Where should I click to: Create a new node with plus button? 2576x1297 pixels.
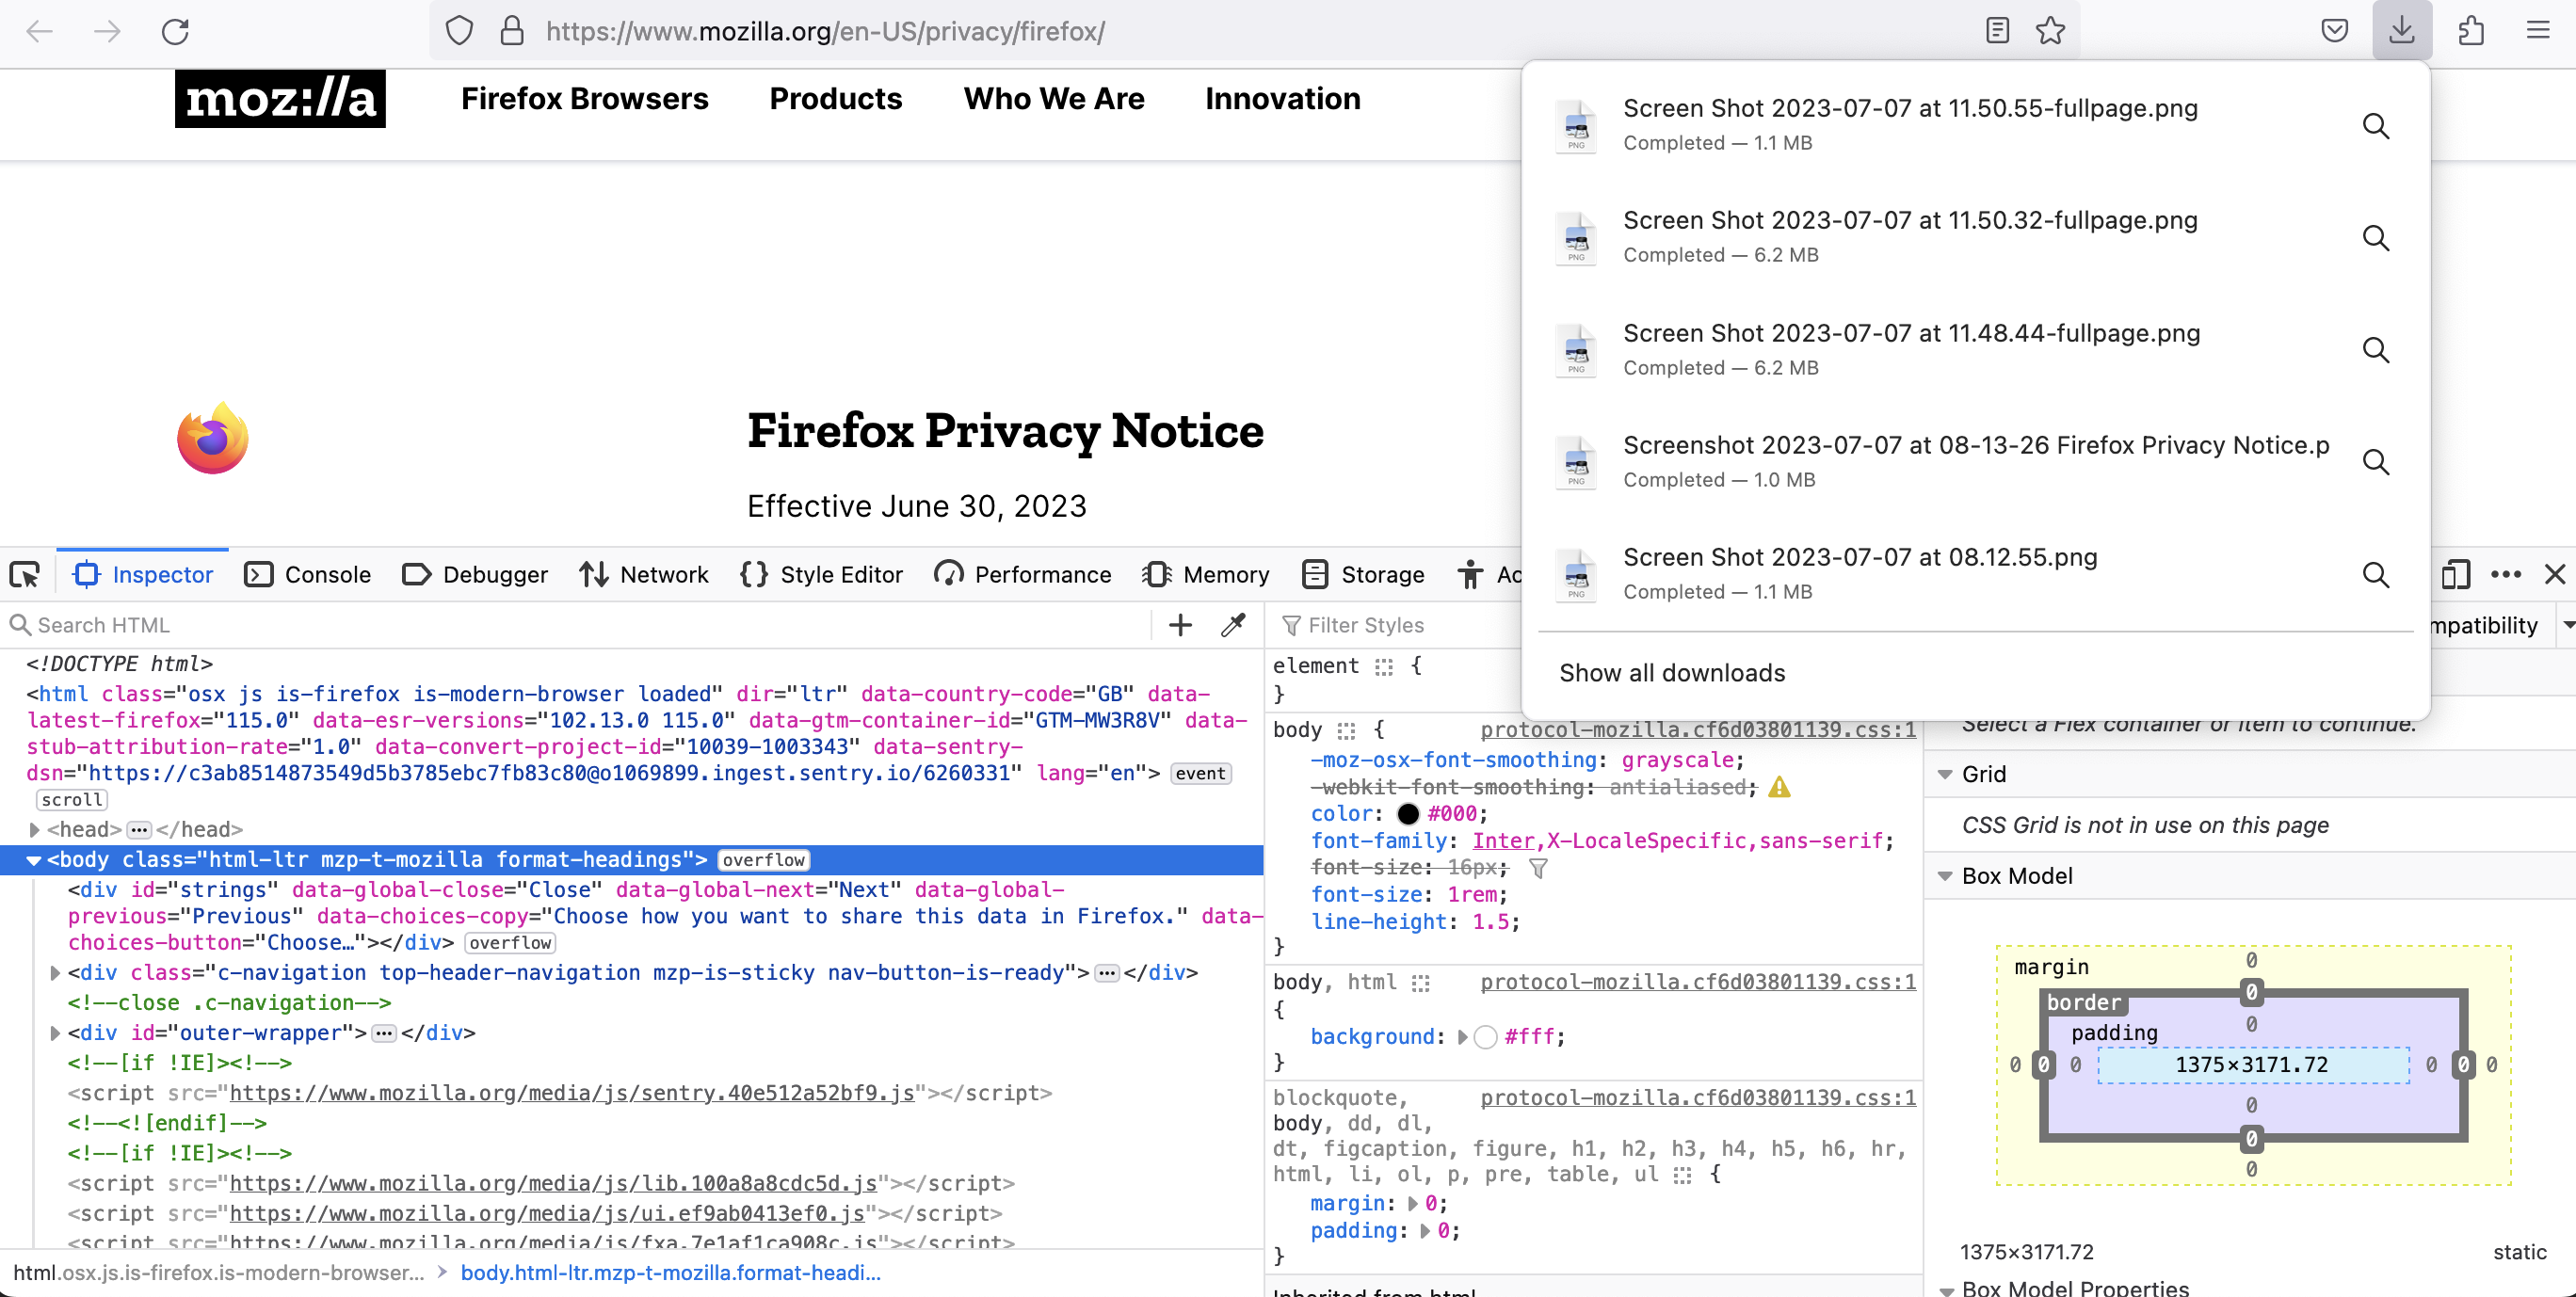[1181, 625]
